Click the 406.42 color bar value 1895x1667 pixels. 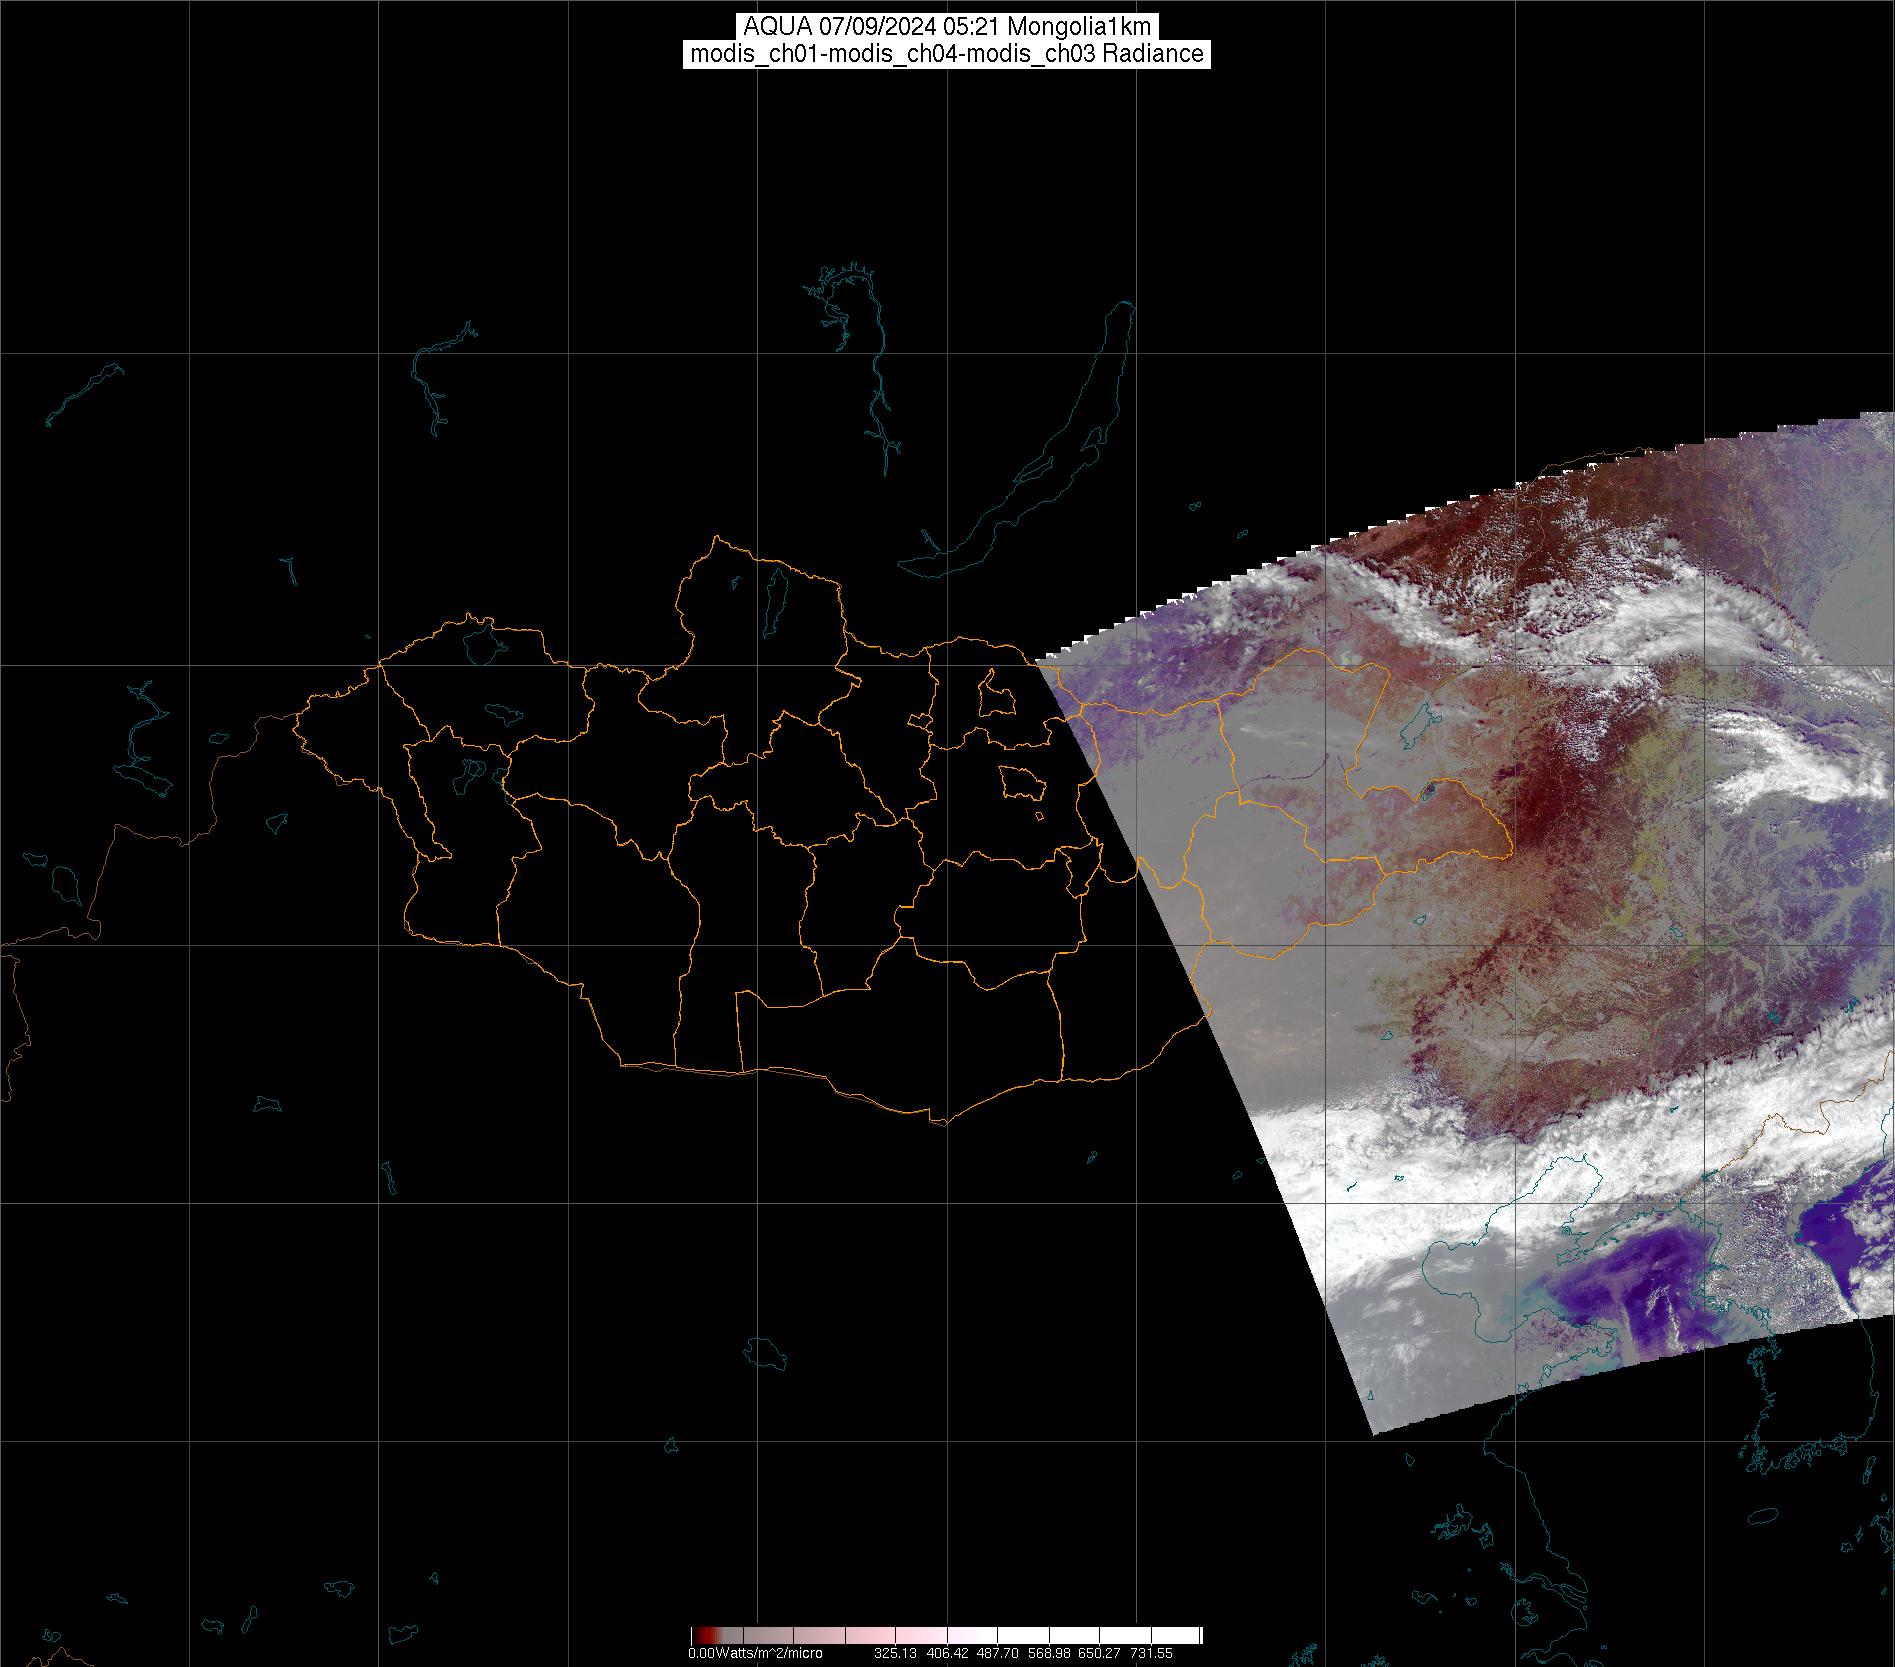[x=945, y=1653]
